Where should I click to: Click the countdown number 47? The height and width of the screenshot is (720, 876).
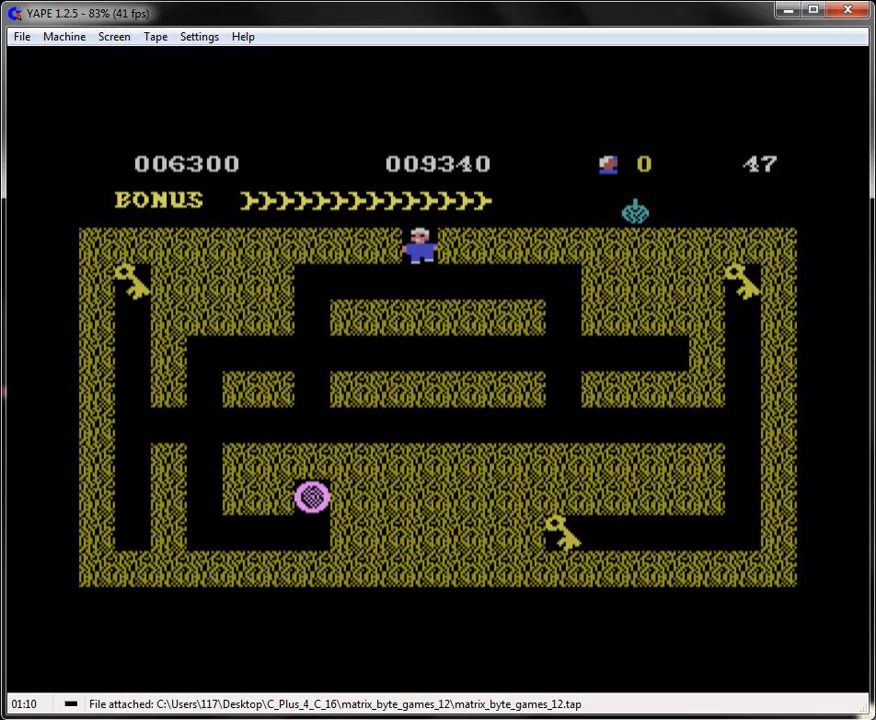point(760,164)
